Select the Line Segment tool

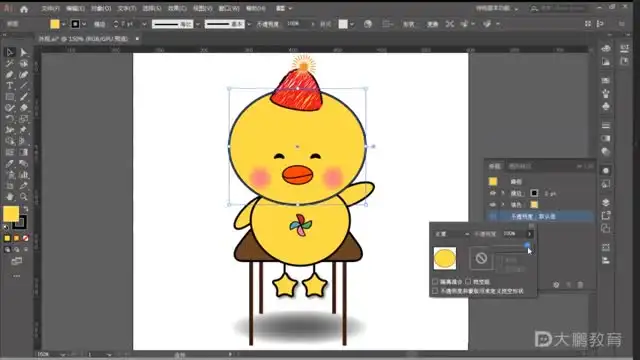24,86
